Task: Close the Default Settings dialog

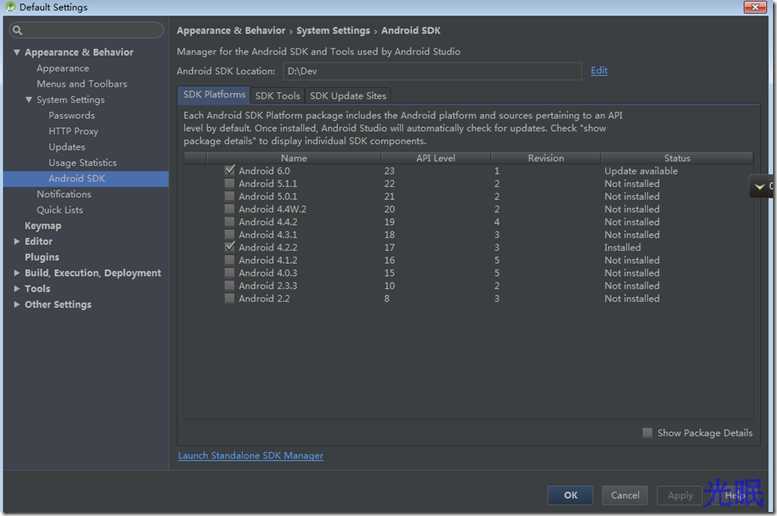Action: [755, 7]
